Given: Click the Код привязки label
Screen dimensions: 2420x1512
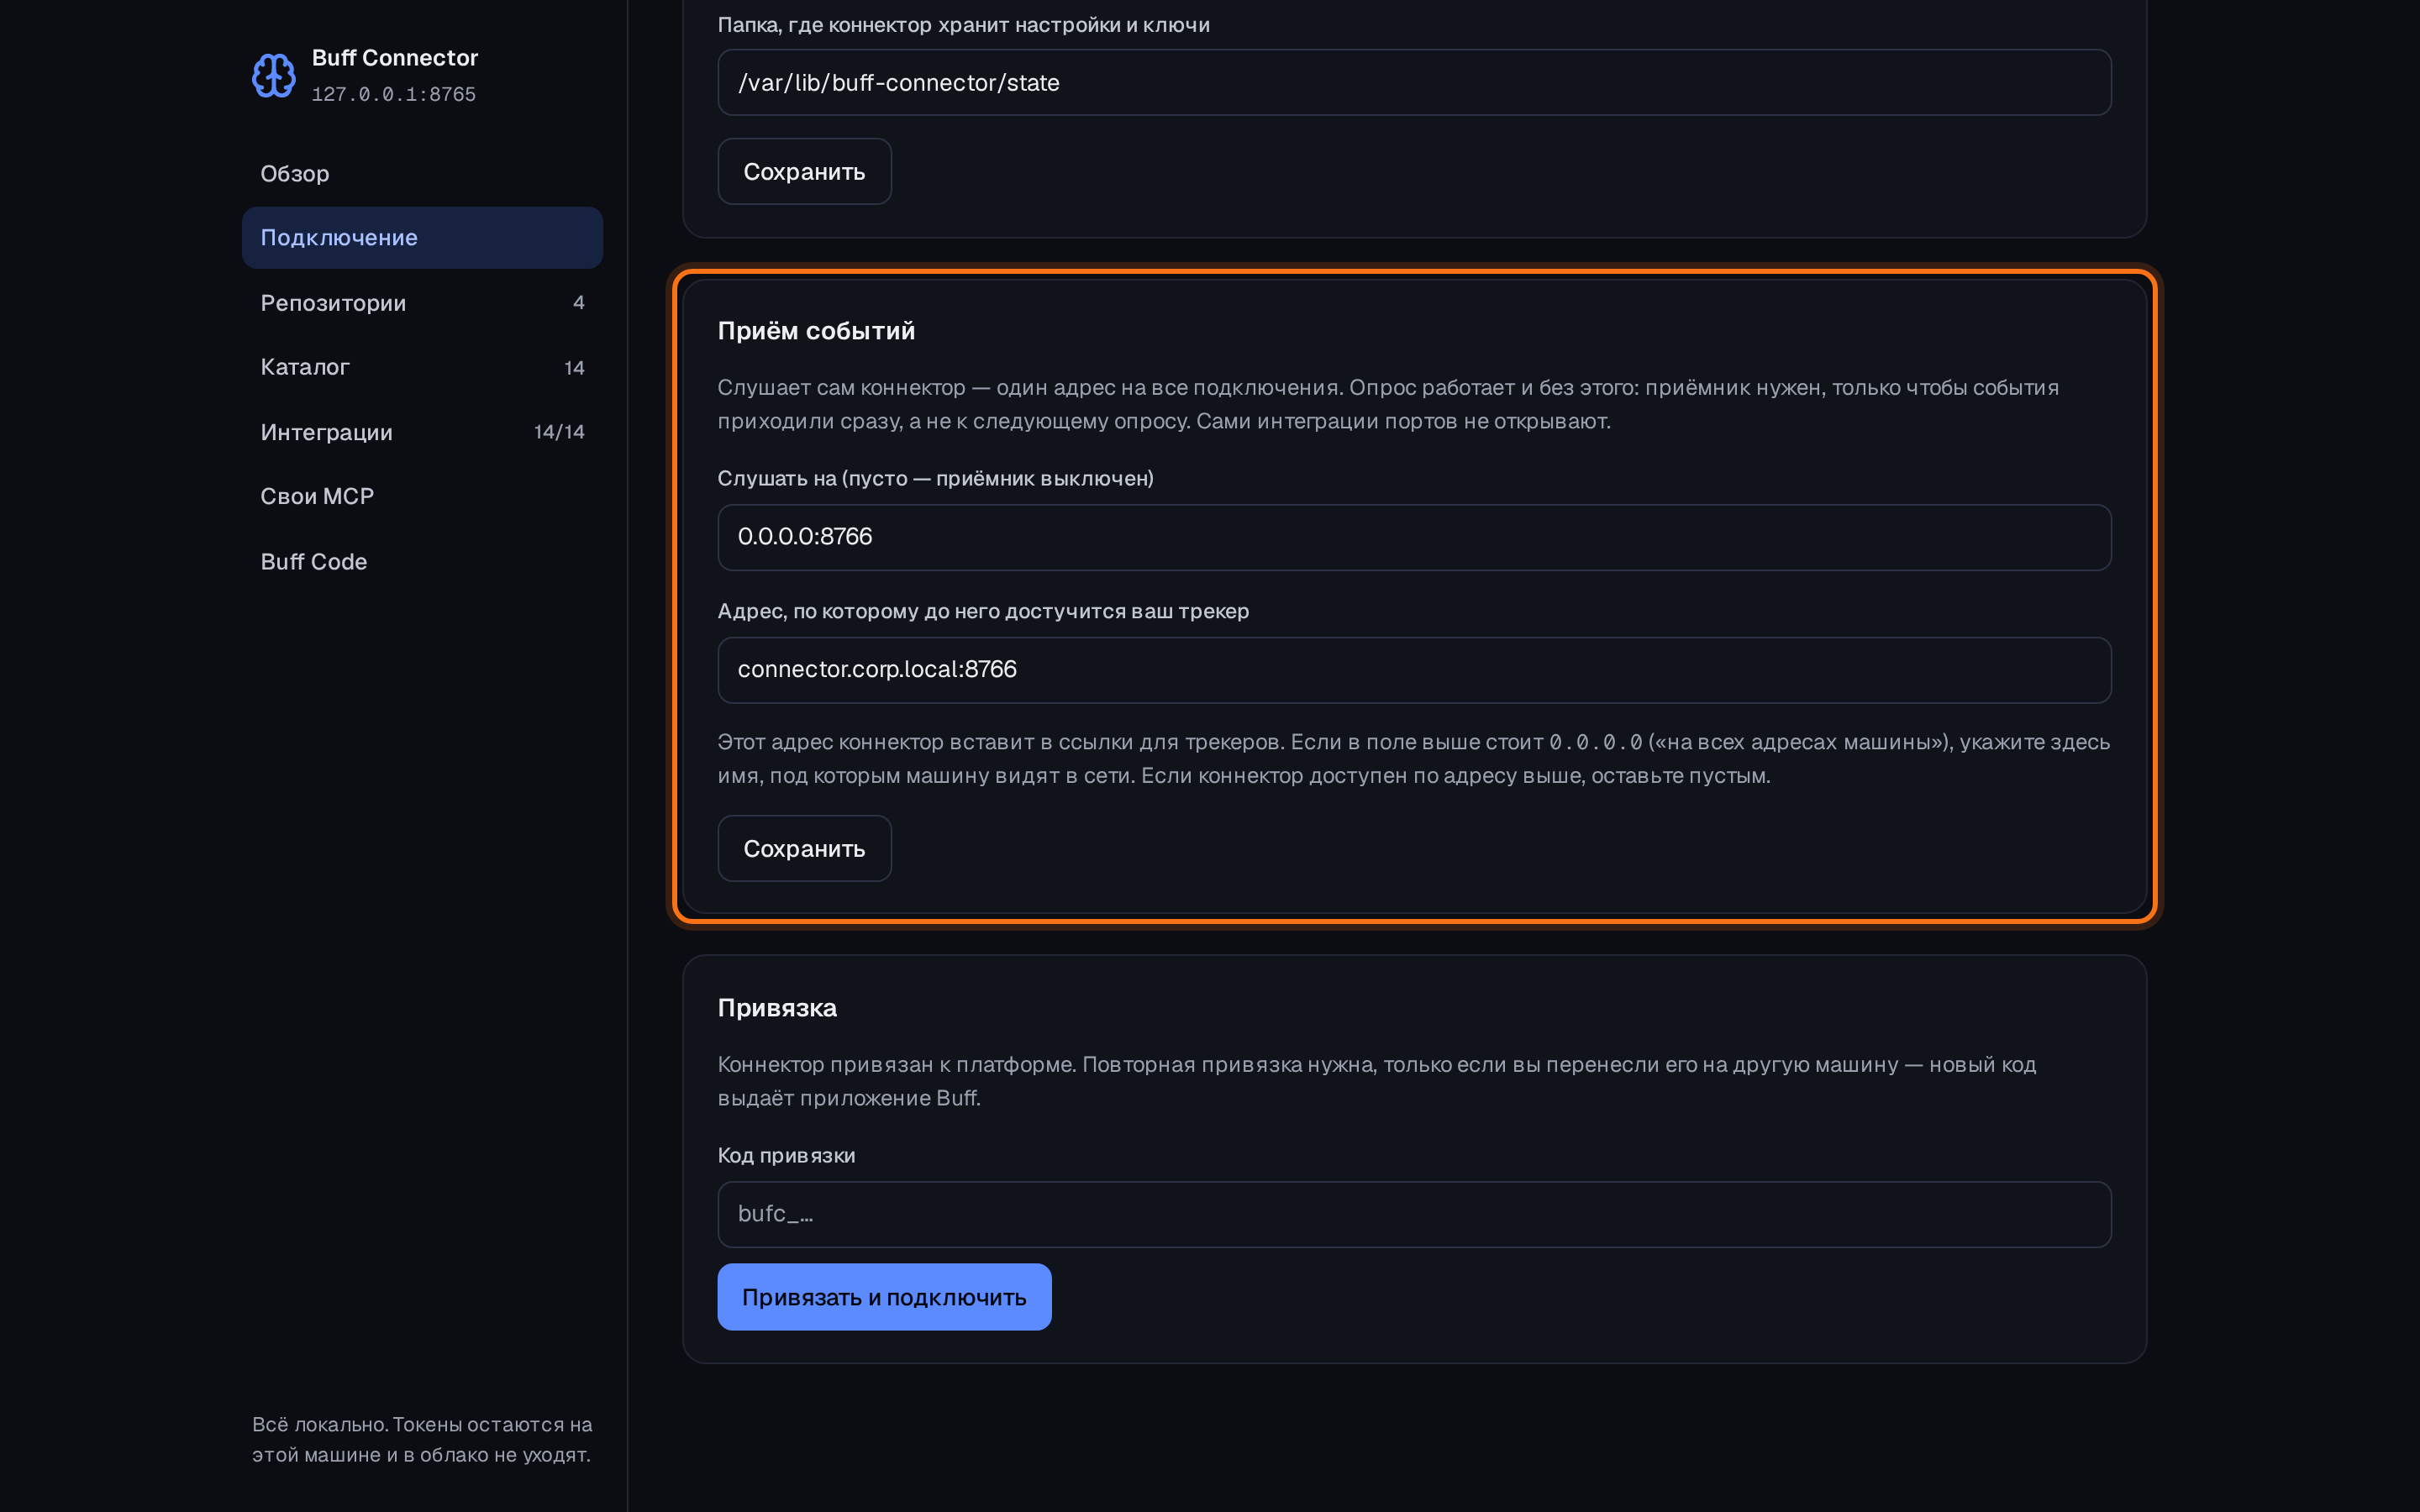Looking at the screenshot, I should [x=786, y=1155].
